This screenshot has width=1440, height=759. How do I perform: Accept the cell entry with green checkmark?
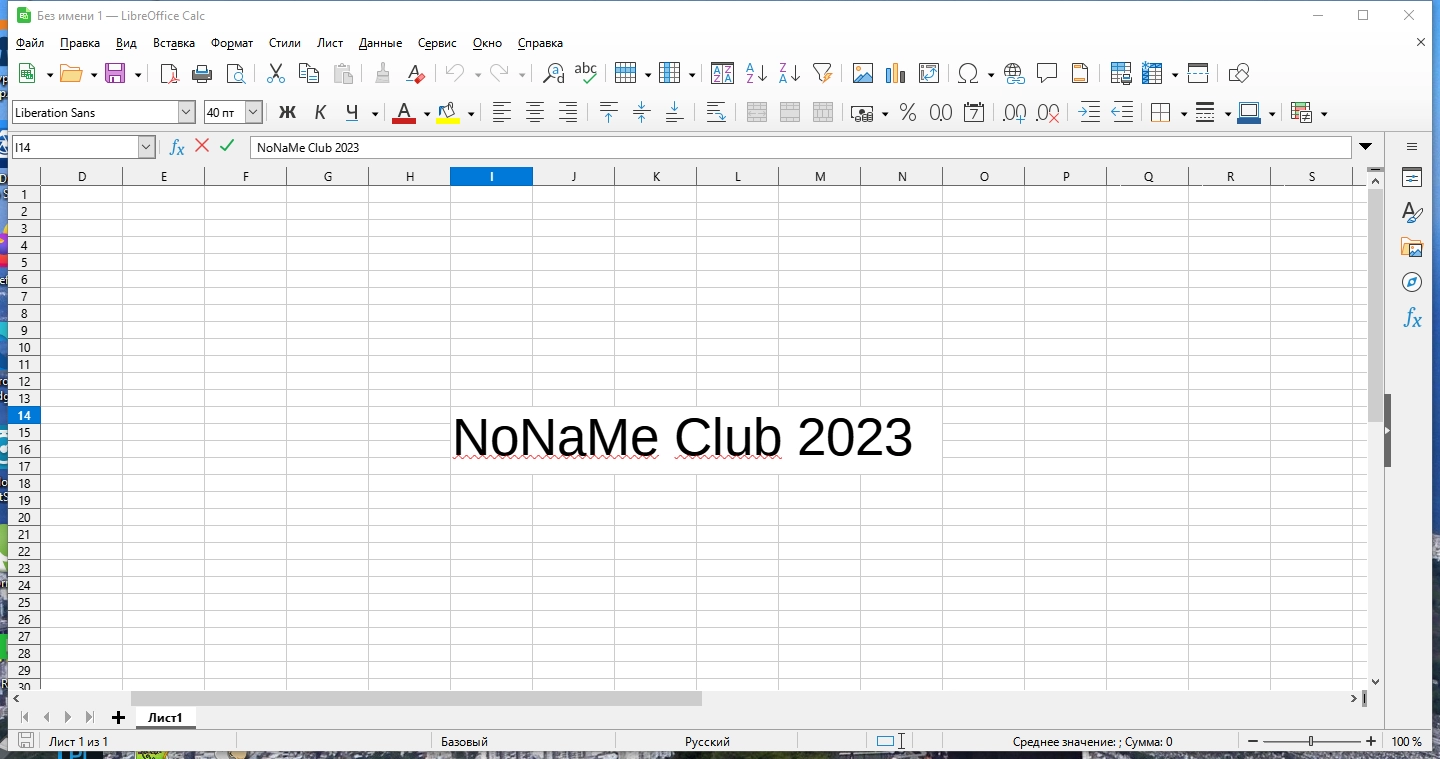coord(227,146)
